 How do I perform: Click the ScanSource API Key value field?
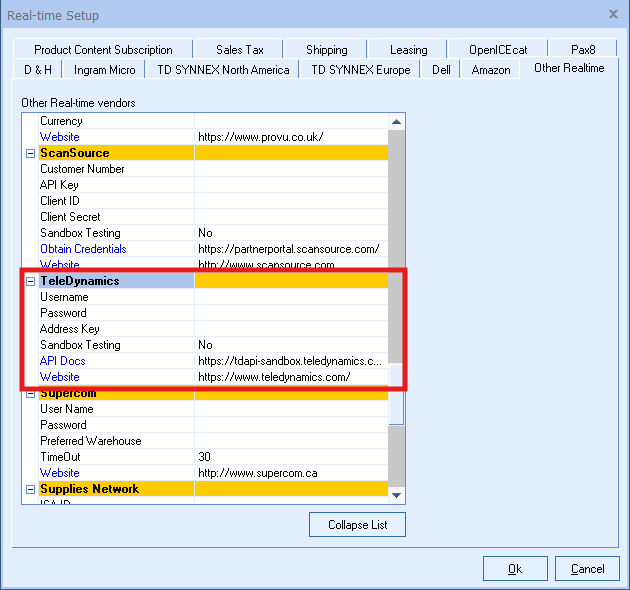click(x=290, y=185)
